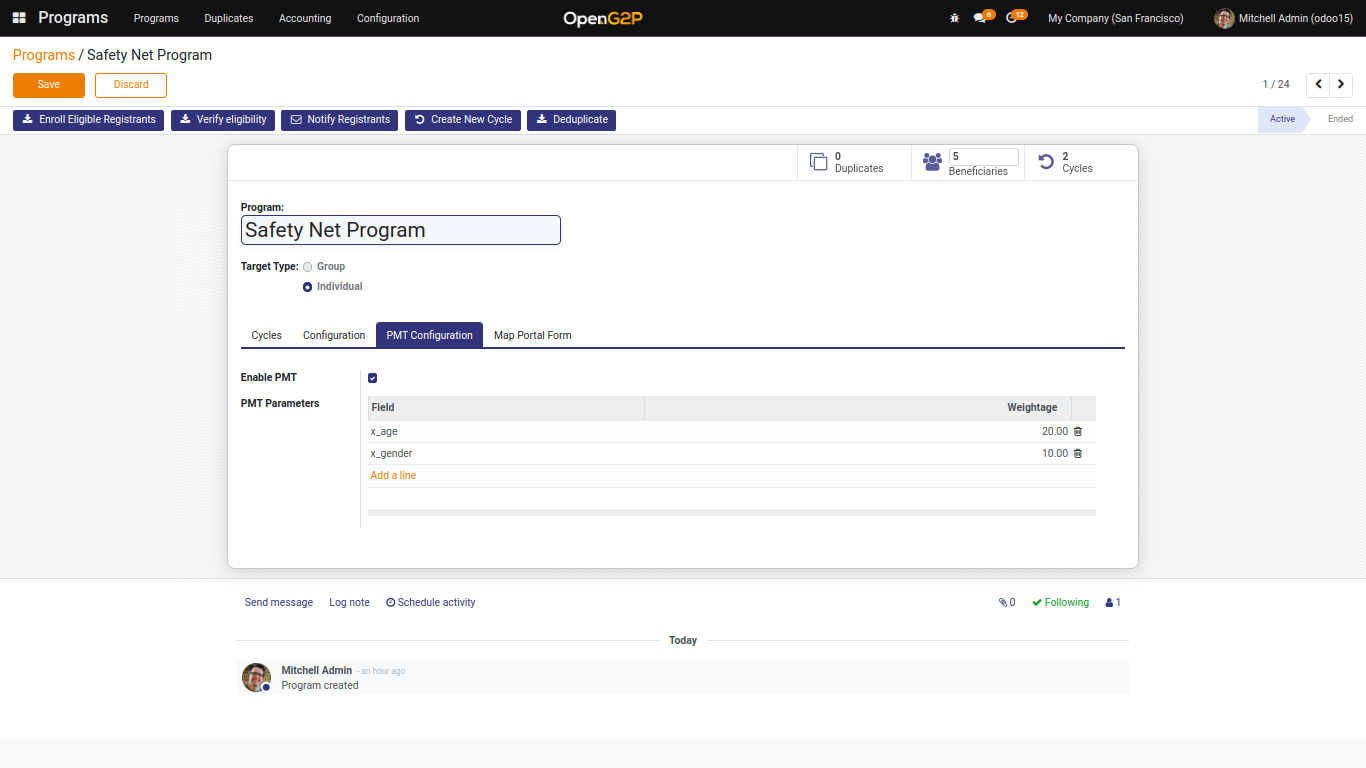Open the My Company switcher

tap(1115, 18)
